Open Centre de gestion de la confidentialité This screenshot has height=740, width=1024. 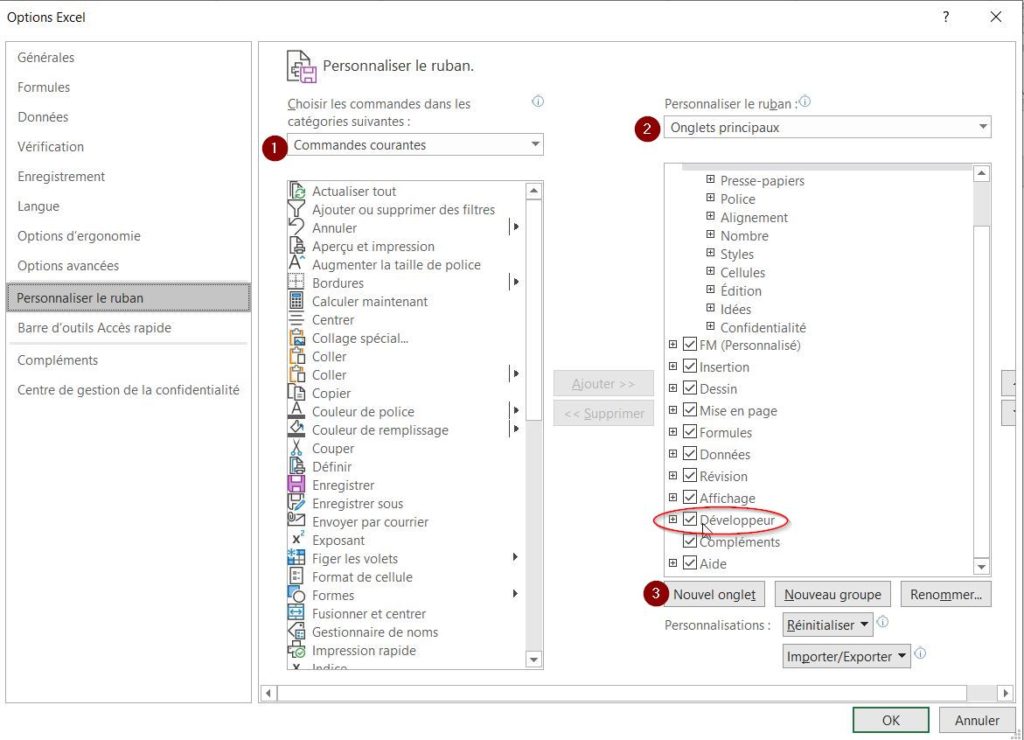128,390
